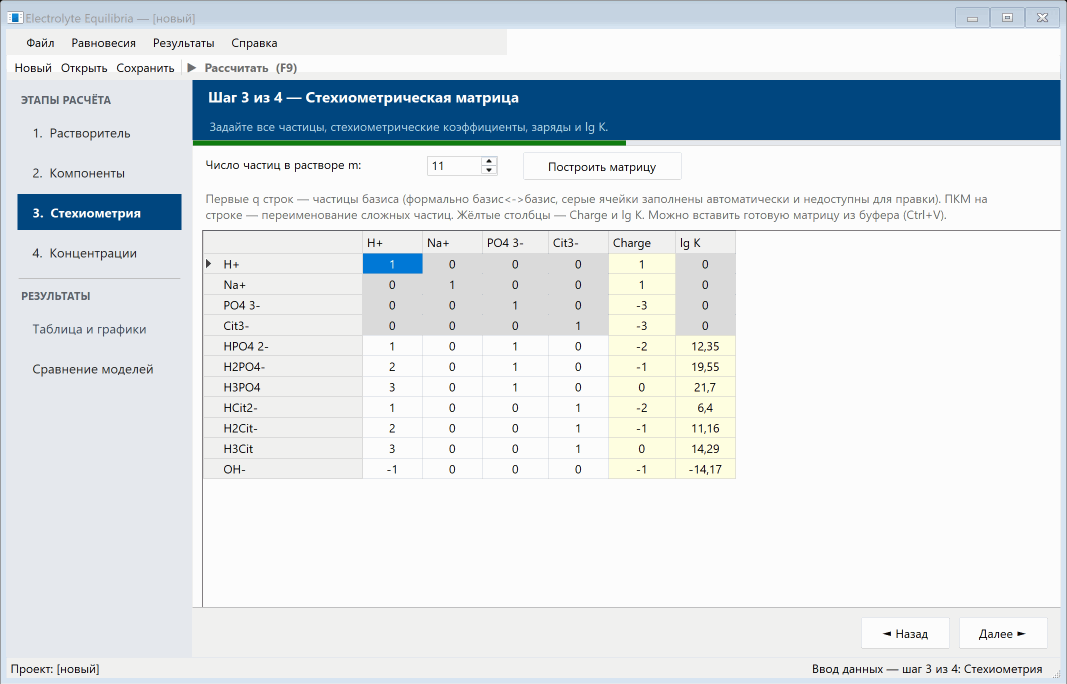Increase particle count with the spinner up arrow
1067x684 pixels.
pos(489,161)
